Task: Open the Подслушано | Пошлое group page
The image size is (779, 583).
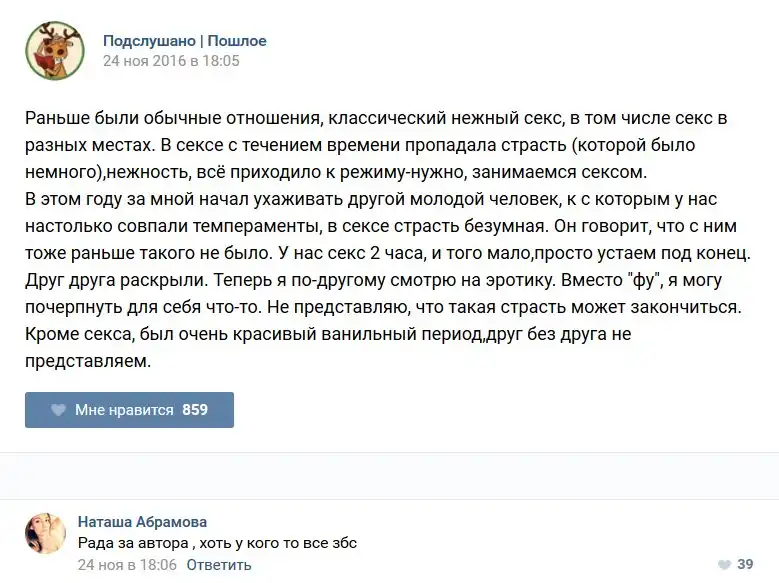Action: [185, 41]
